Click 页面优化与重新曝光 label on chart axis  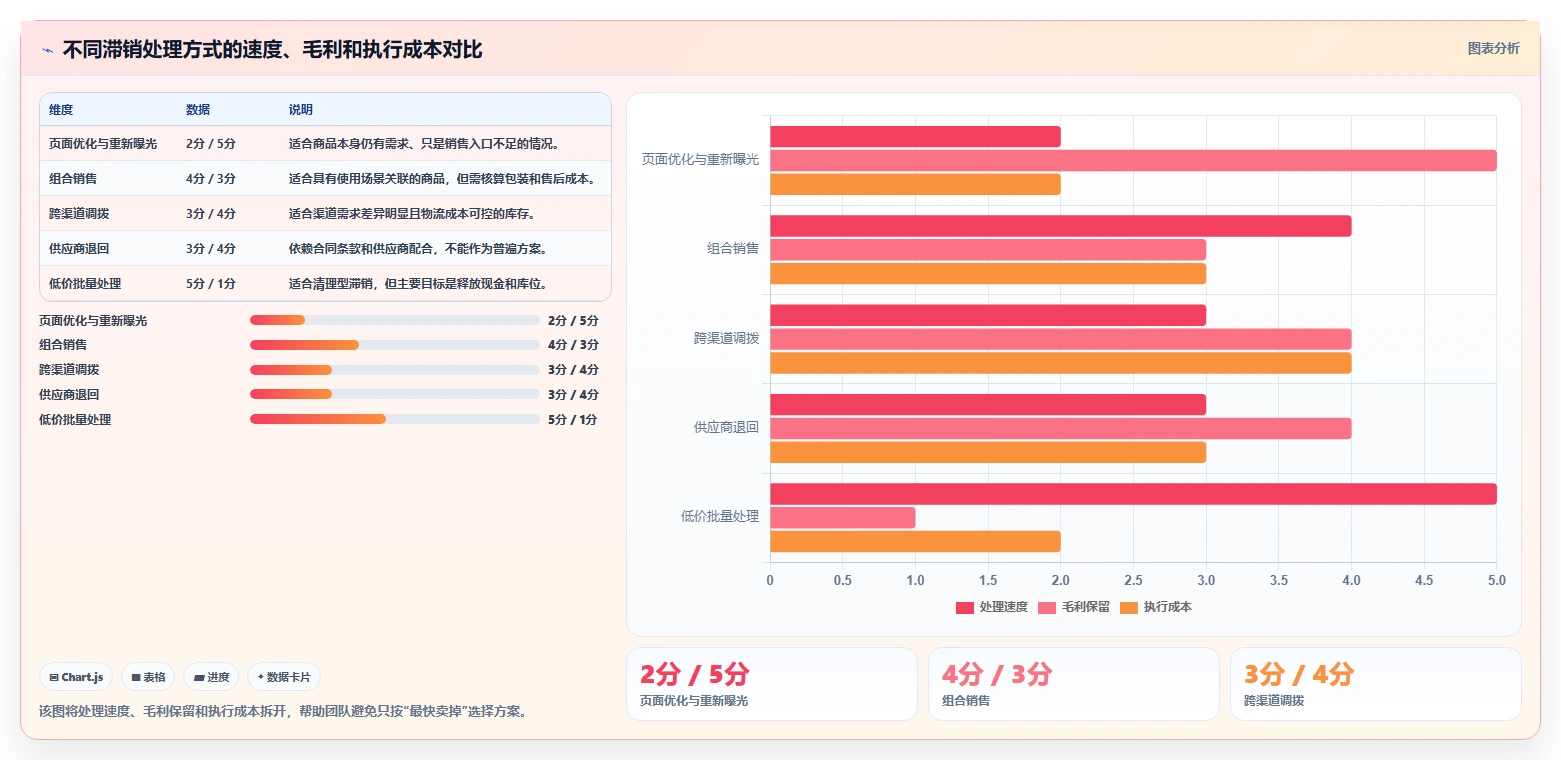(701, 160)
